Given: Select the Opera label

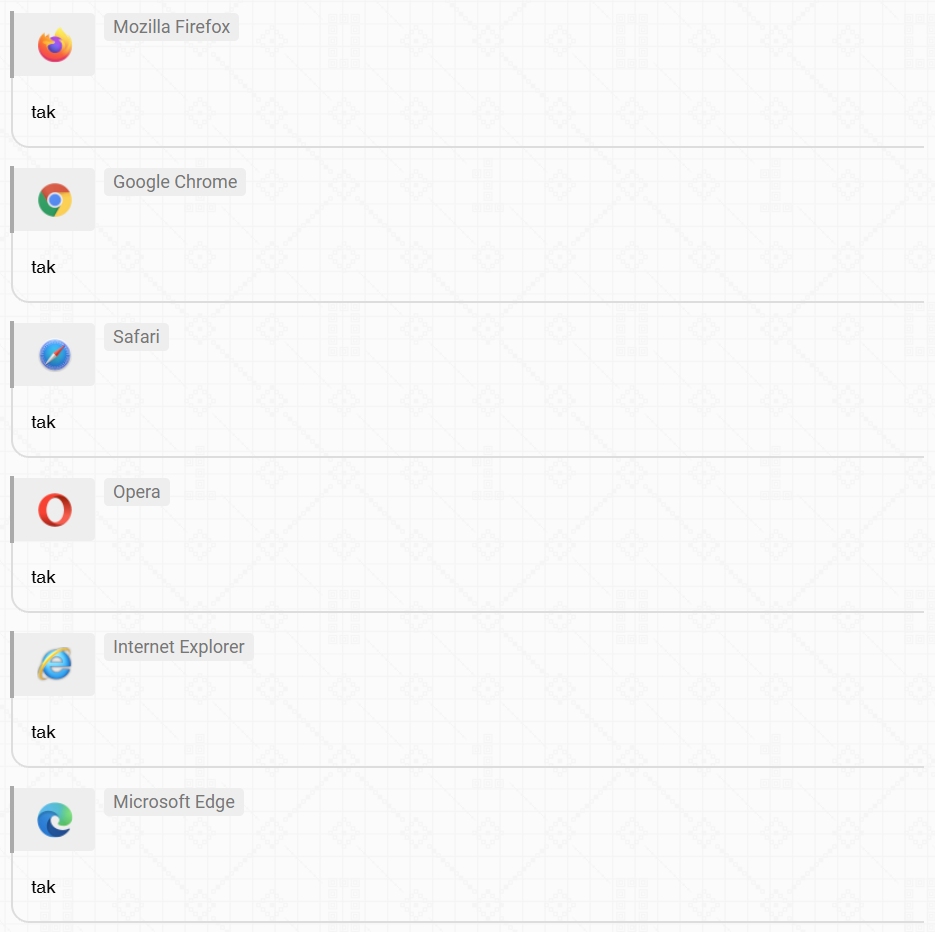Looking at the screenshot, I should pyautogui.click(x=137, y=492).
